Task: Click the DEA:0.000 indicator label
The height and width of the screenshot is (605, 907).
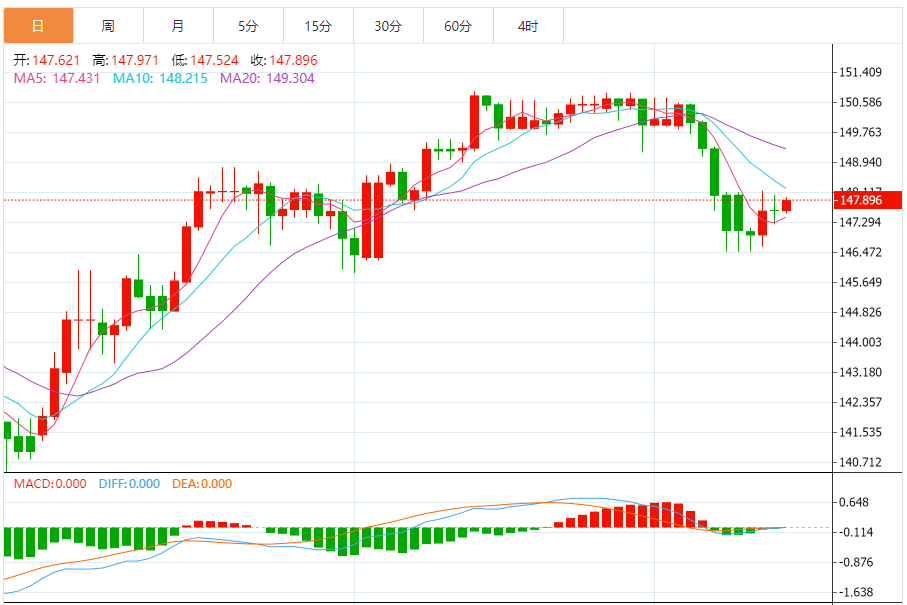Action: pyautogui.click(x=202, y=484)
